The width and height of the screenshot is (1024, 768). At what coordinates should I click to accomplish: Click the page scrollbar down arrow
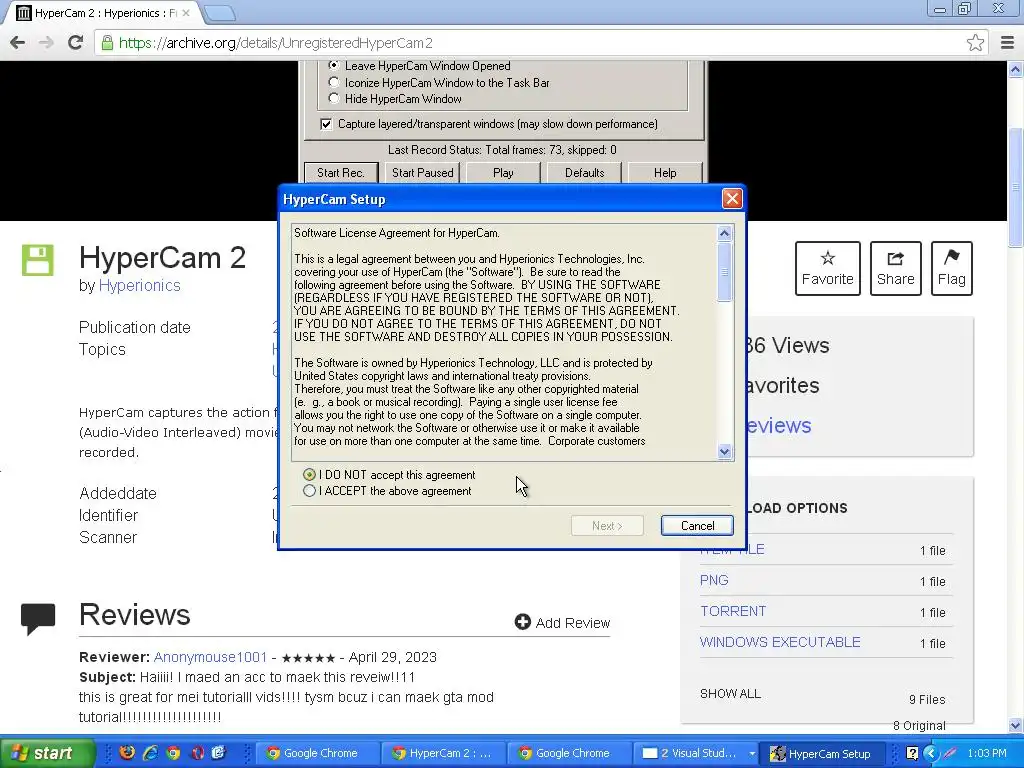coord(1016,726)
